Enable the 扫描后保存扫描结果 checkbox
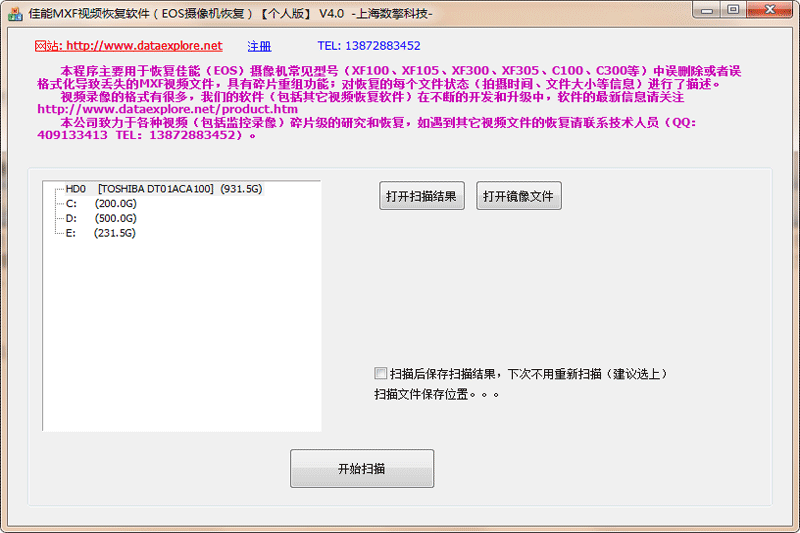Viewport: 800px width, 533px height. 380,373
